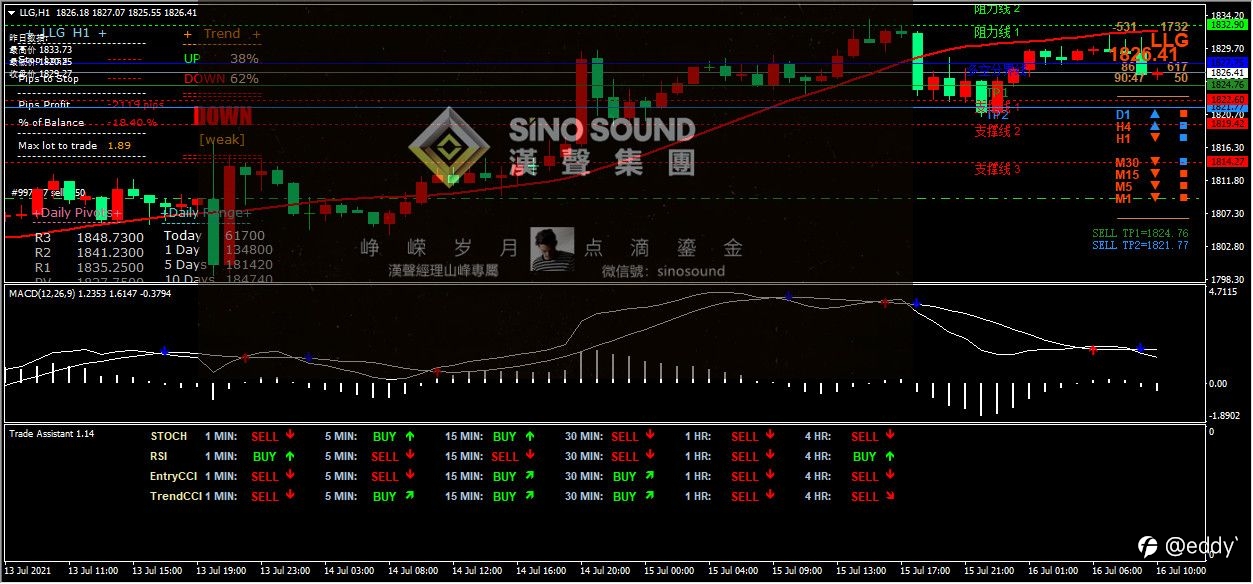
Task: Click the 5 Days range value 181420
Action: [x=248, y=265]
